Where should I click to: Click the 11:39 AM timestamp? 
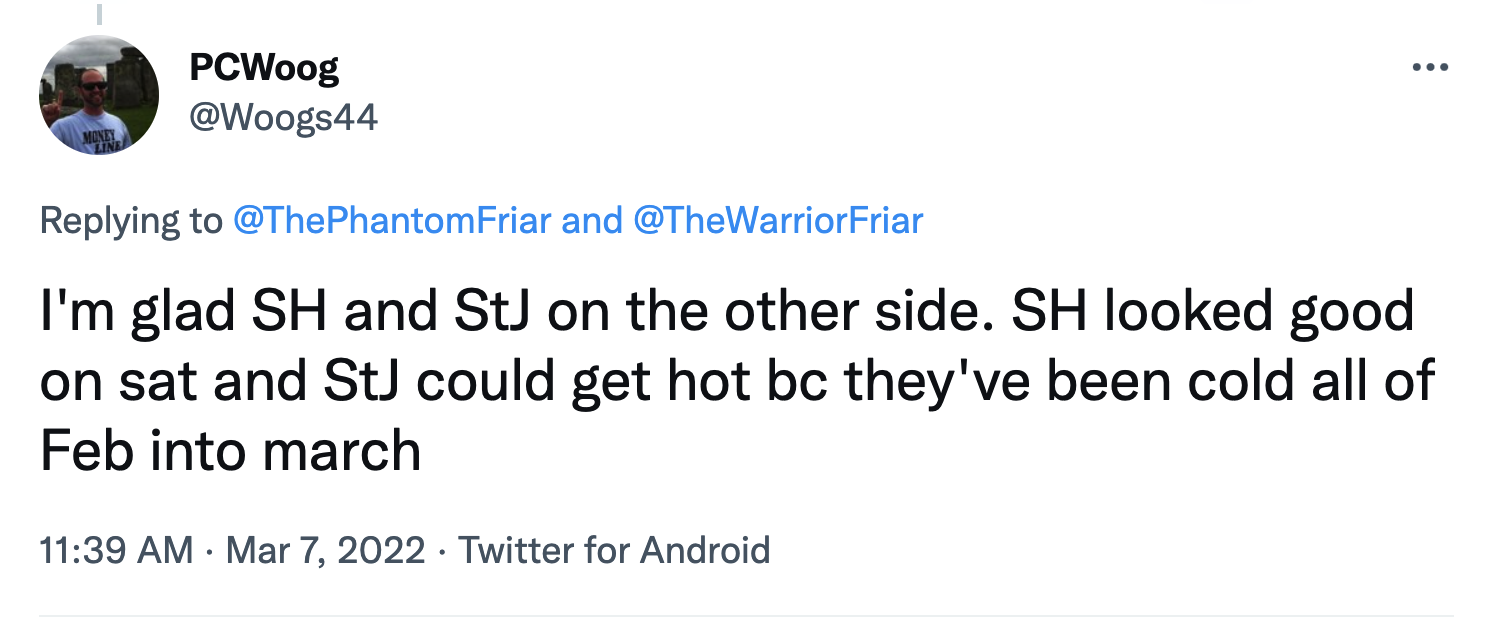click(x=116, y=550)
